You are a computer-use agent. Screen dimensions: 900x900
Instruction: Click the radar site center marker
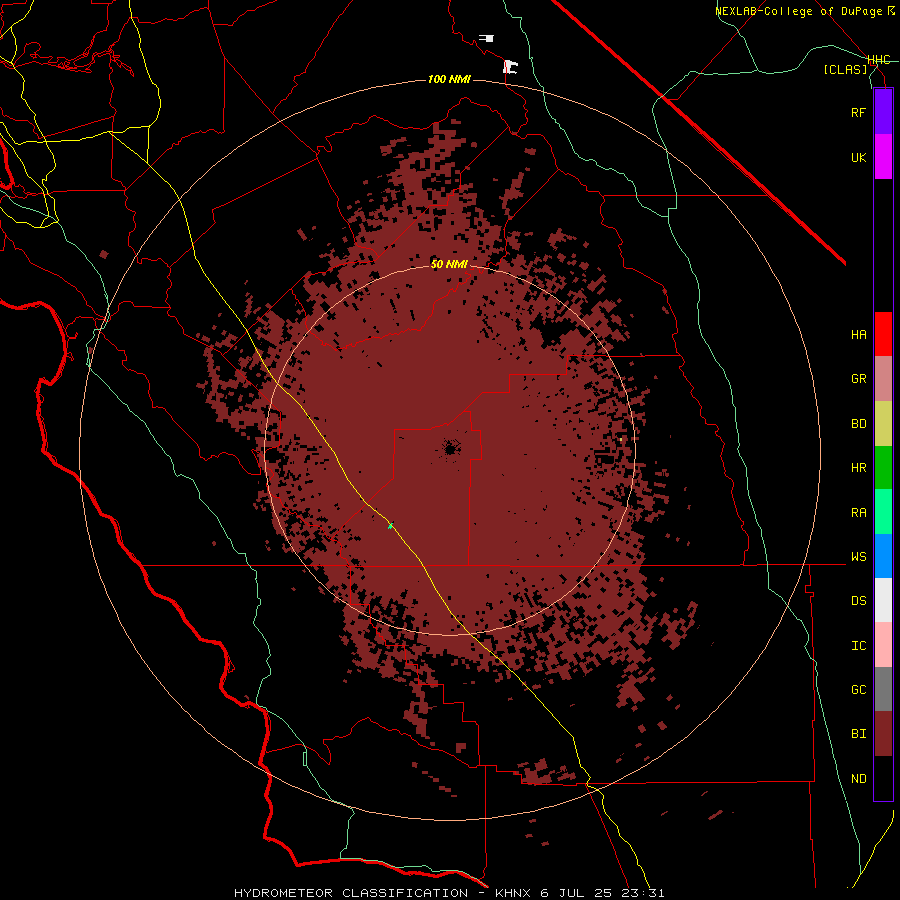(x=450, y=448)
